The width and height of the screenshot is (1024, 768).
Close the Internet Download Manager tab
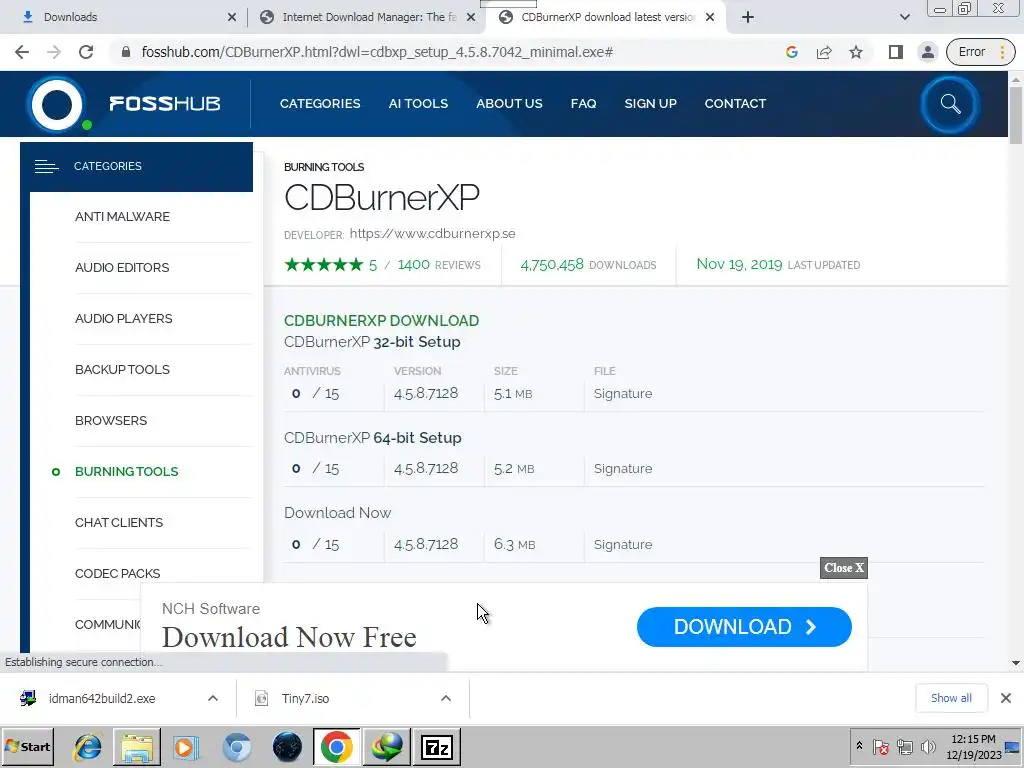point(471,17)
